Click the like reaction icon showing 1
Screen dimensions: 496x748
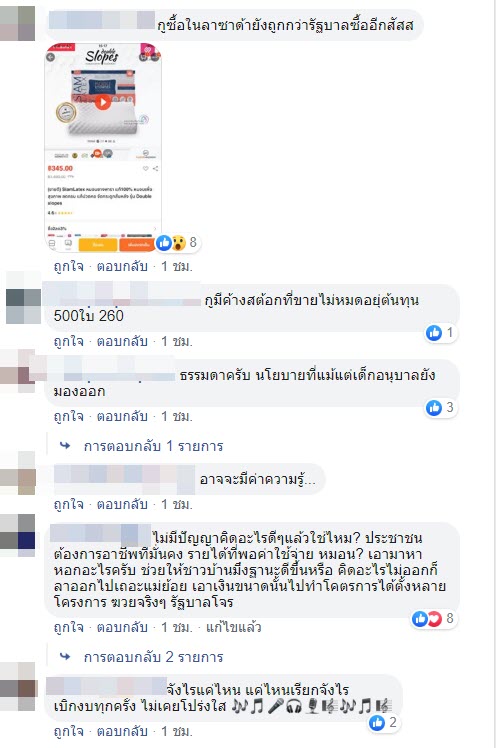point(434,332)
